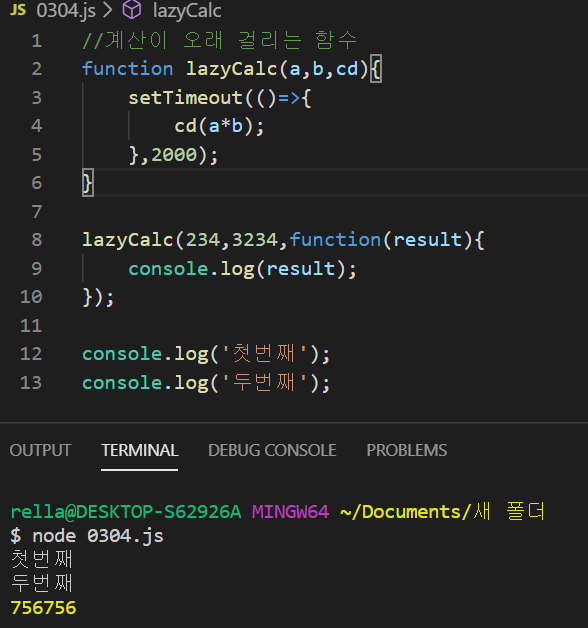Click the terminal command 'node 0304.js'
Image resolution: width=588 pixels, height=628 pixels.
pos(98,536)
